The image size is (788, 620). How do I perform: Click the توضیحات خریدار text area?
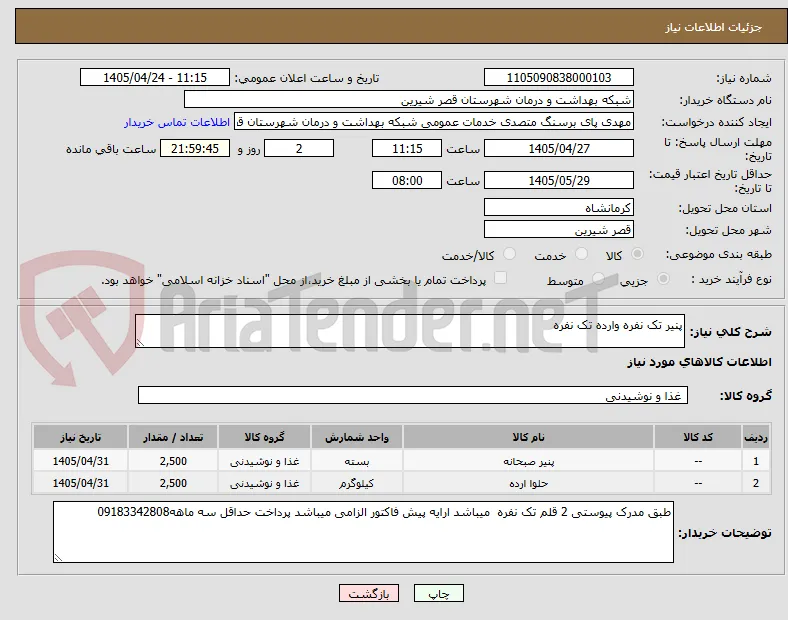(x=363, y=532)
